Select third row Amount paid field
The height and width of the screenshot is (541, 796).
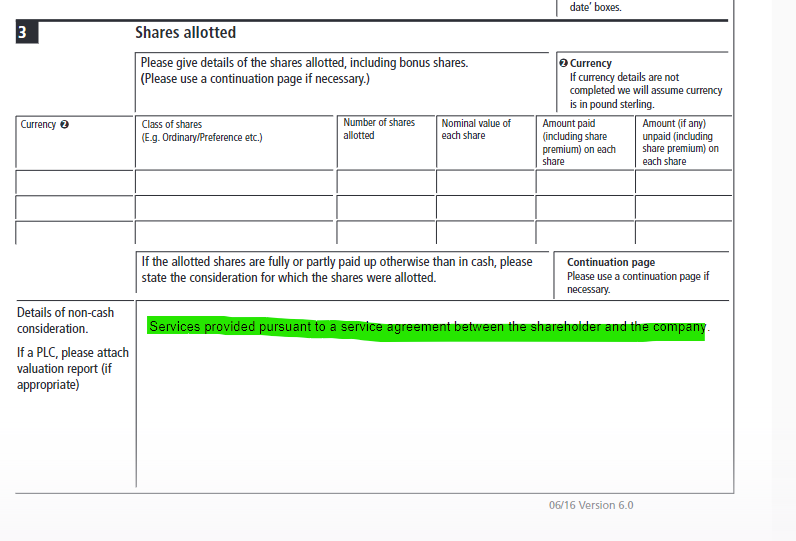tap(585, 232)
